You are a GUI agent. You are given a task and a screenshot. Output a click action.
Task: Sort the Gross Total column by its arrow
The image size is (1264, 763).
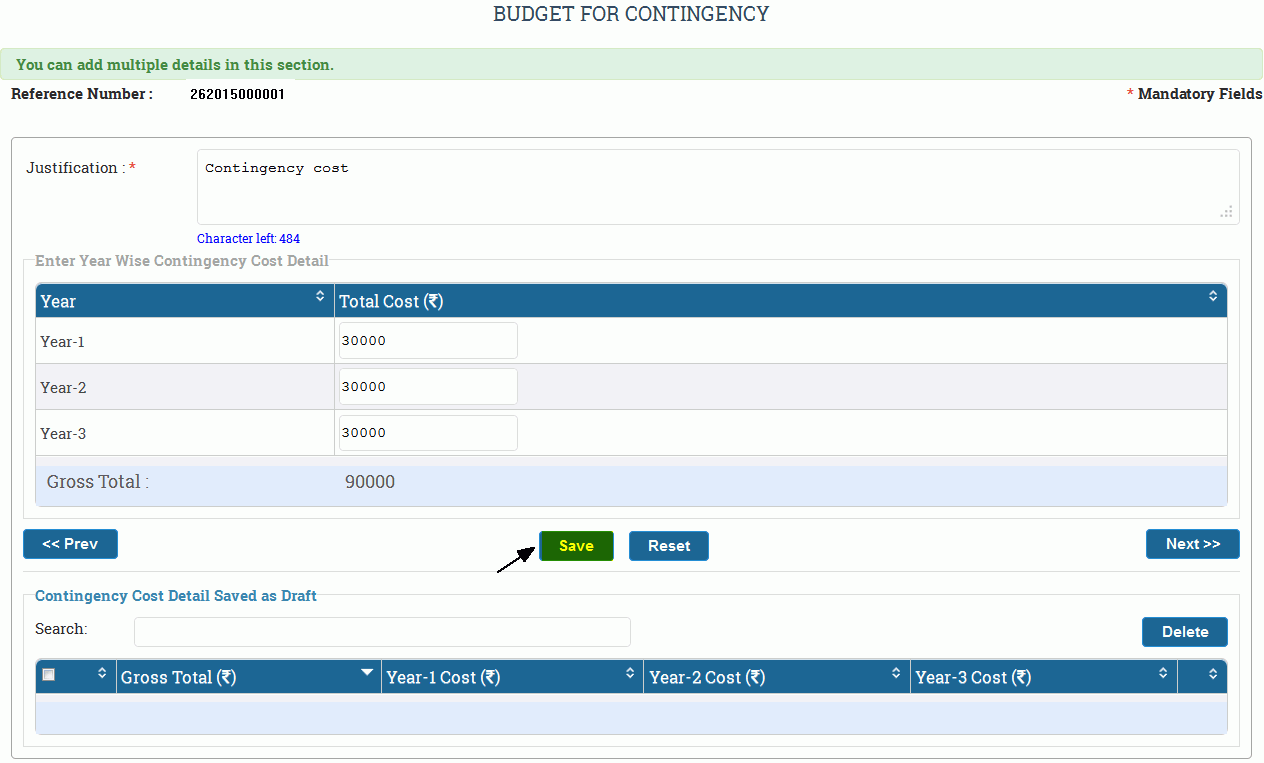(x=367, y=673)
